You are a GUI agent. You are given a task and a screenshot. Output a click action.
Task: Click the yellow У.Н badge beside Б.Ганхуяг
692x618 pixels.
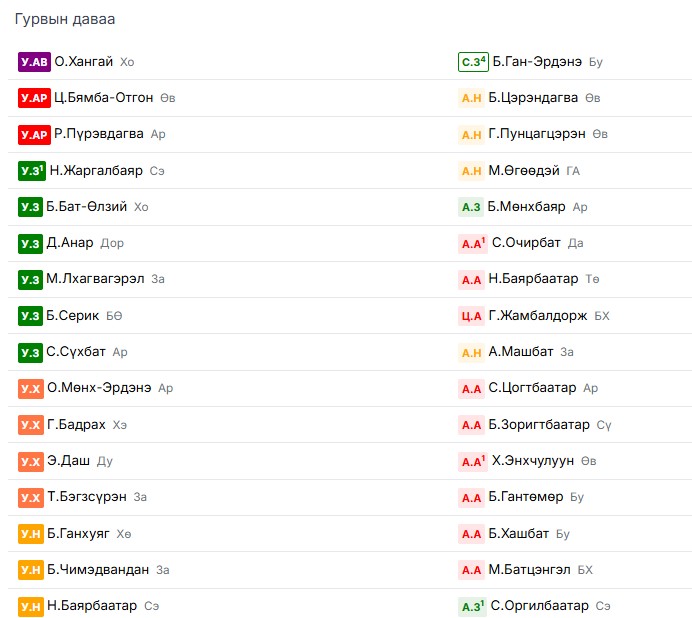pos(31,534)
